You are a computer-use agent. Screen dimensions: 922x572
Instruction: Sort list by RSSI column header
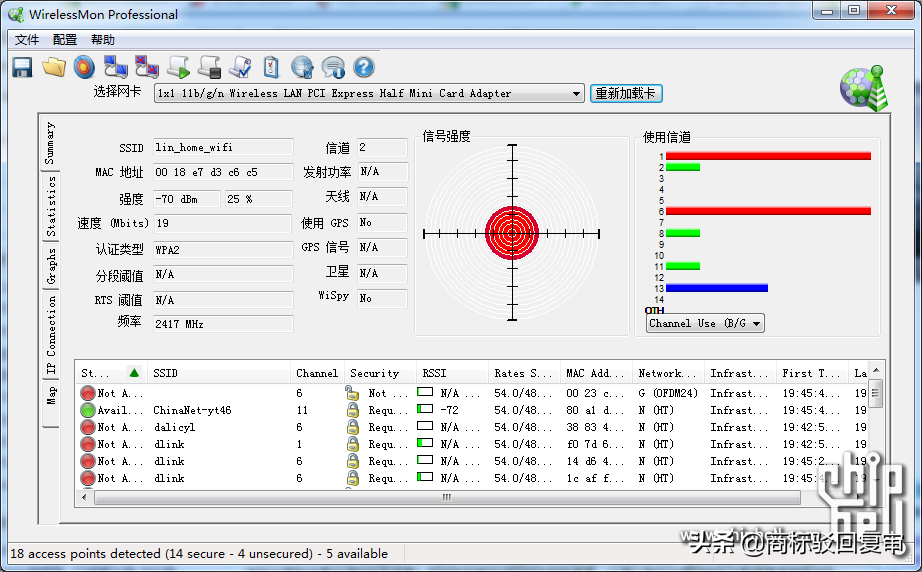click(x=452, y=373)
